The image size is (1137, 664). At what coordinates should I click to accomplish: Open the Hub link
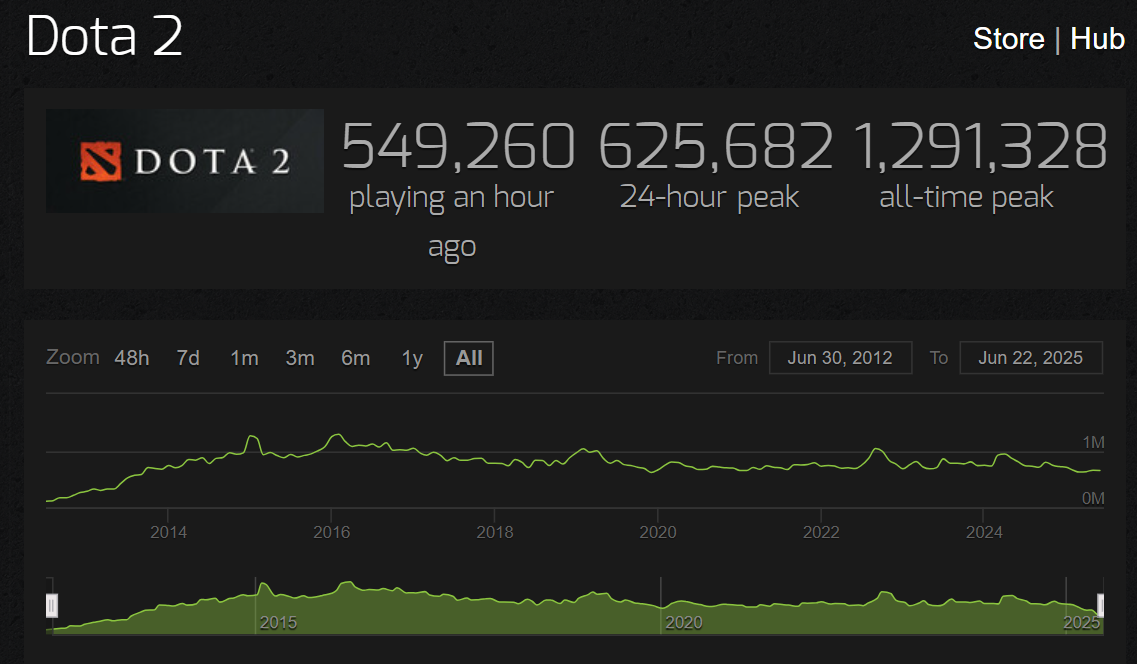click(x=1097, y=39)
